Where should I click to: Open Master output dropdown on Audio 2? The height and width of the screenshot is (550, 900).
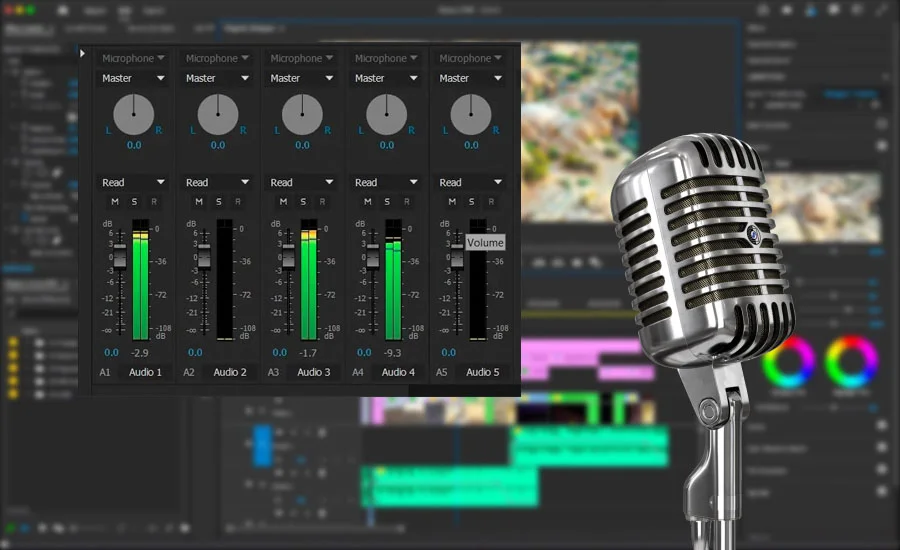(217, 78)
